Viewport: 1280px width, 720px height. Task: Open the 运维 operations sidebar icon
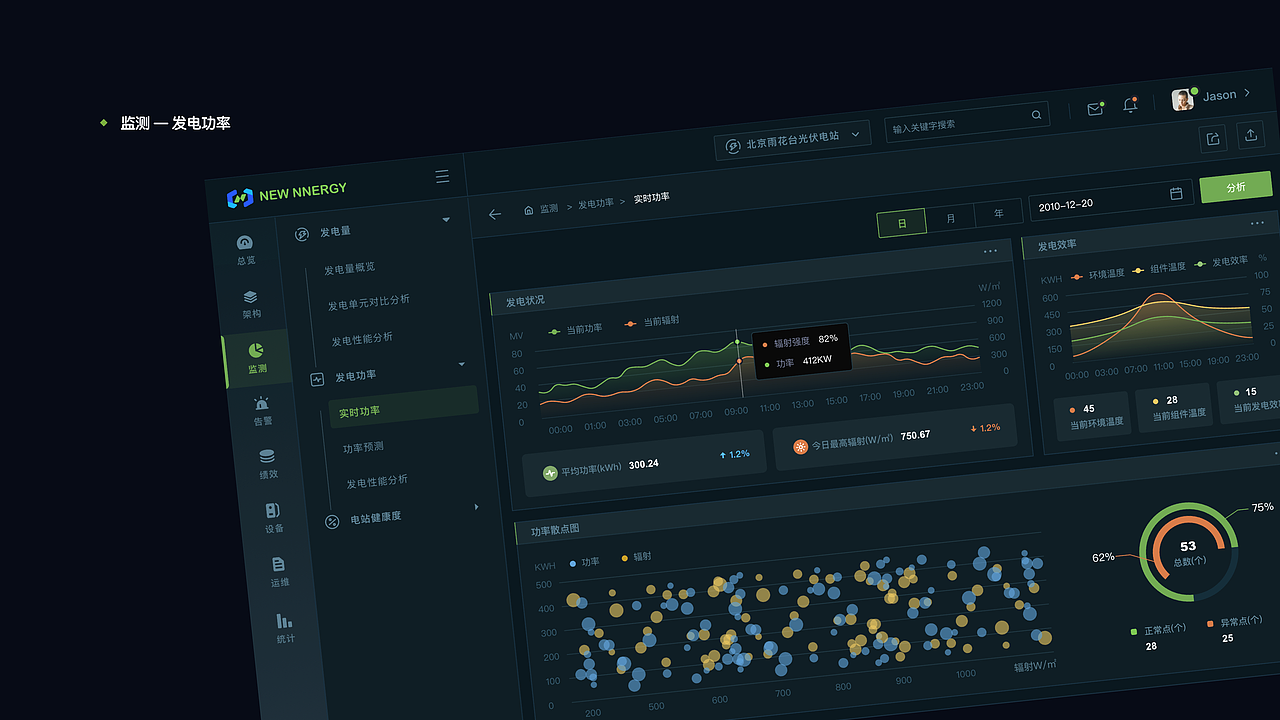(279, 571)
